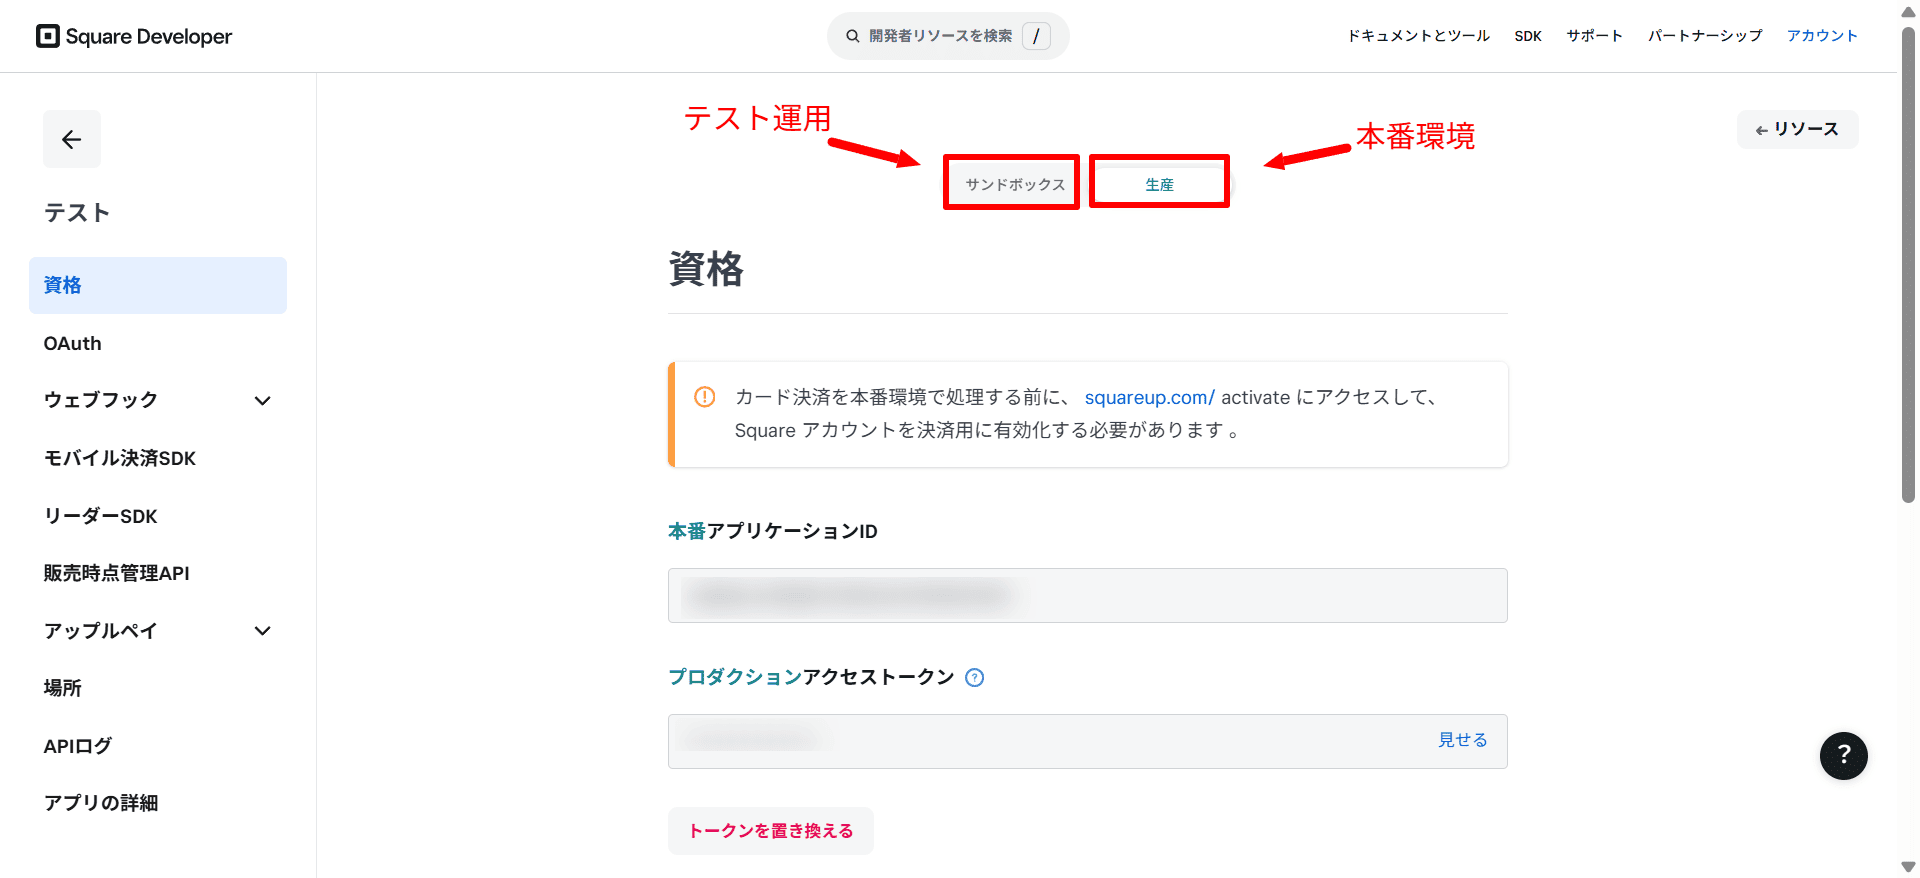The height and width of the screenshot is (878, 1920).
Task: Click the search magnifier icon
Action: point(853,36)
